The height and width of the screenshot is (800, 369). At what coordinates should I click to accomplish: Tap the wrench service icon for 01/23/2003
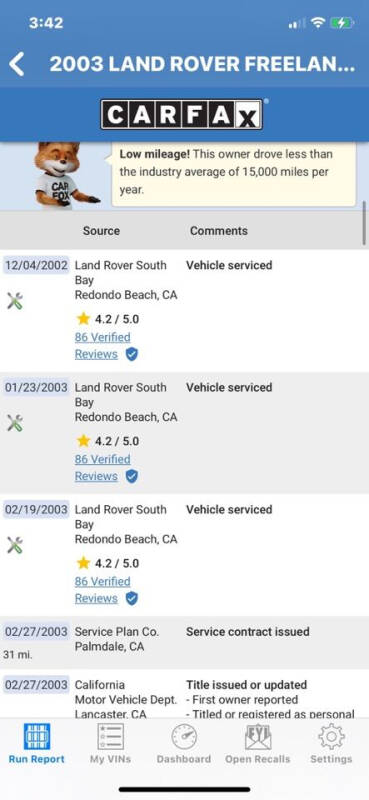pyautogui.click(x=15, y=423)
